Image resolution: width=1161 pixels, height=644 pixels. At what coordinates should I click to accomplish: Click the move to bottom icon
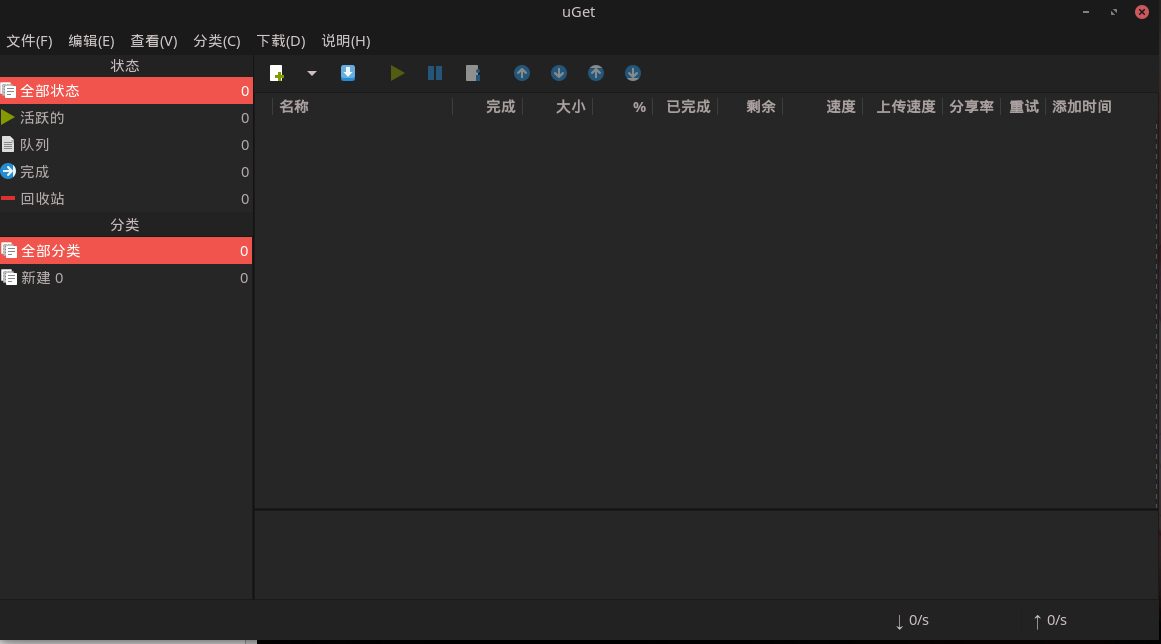tap(633, 73)
